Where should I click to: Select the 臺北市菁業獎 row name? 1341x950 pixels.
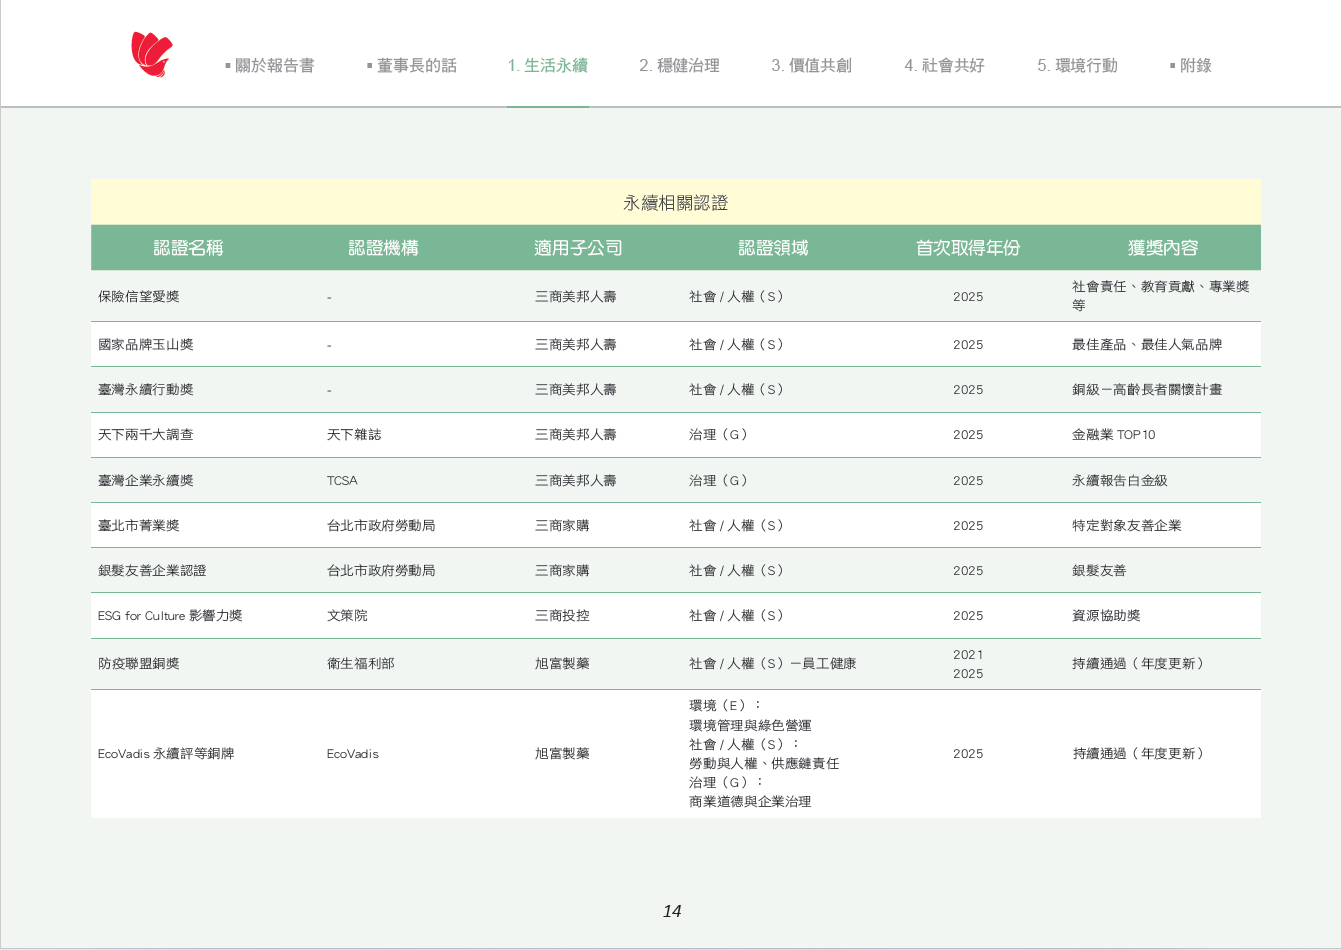(x=139, y=526)
